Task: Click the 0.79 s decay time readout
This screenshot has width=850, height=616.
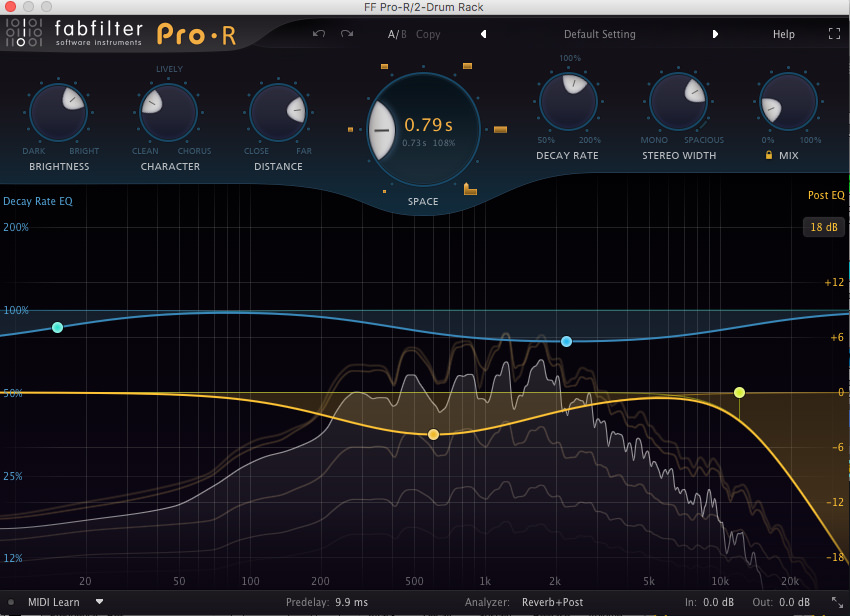Action: click(x=428, y=125)
